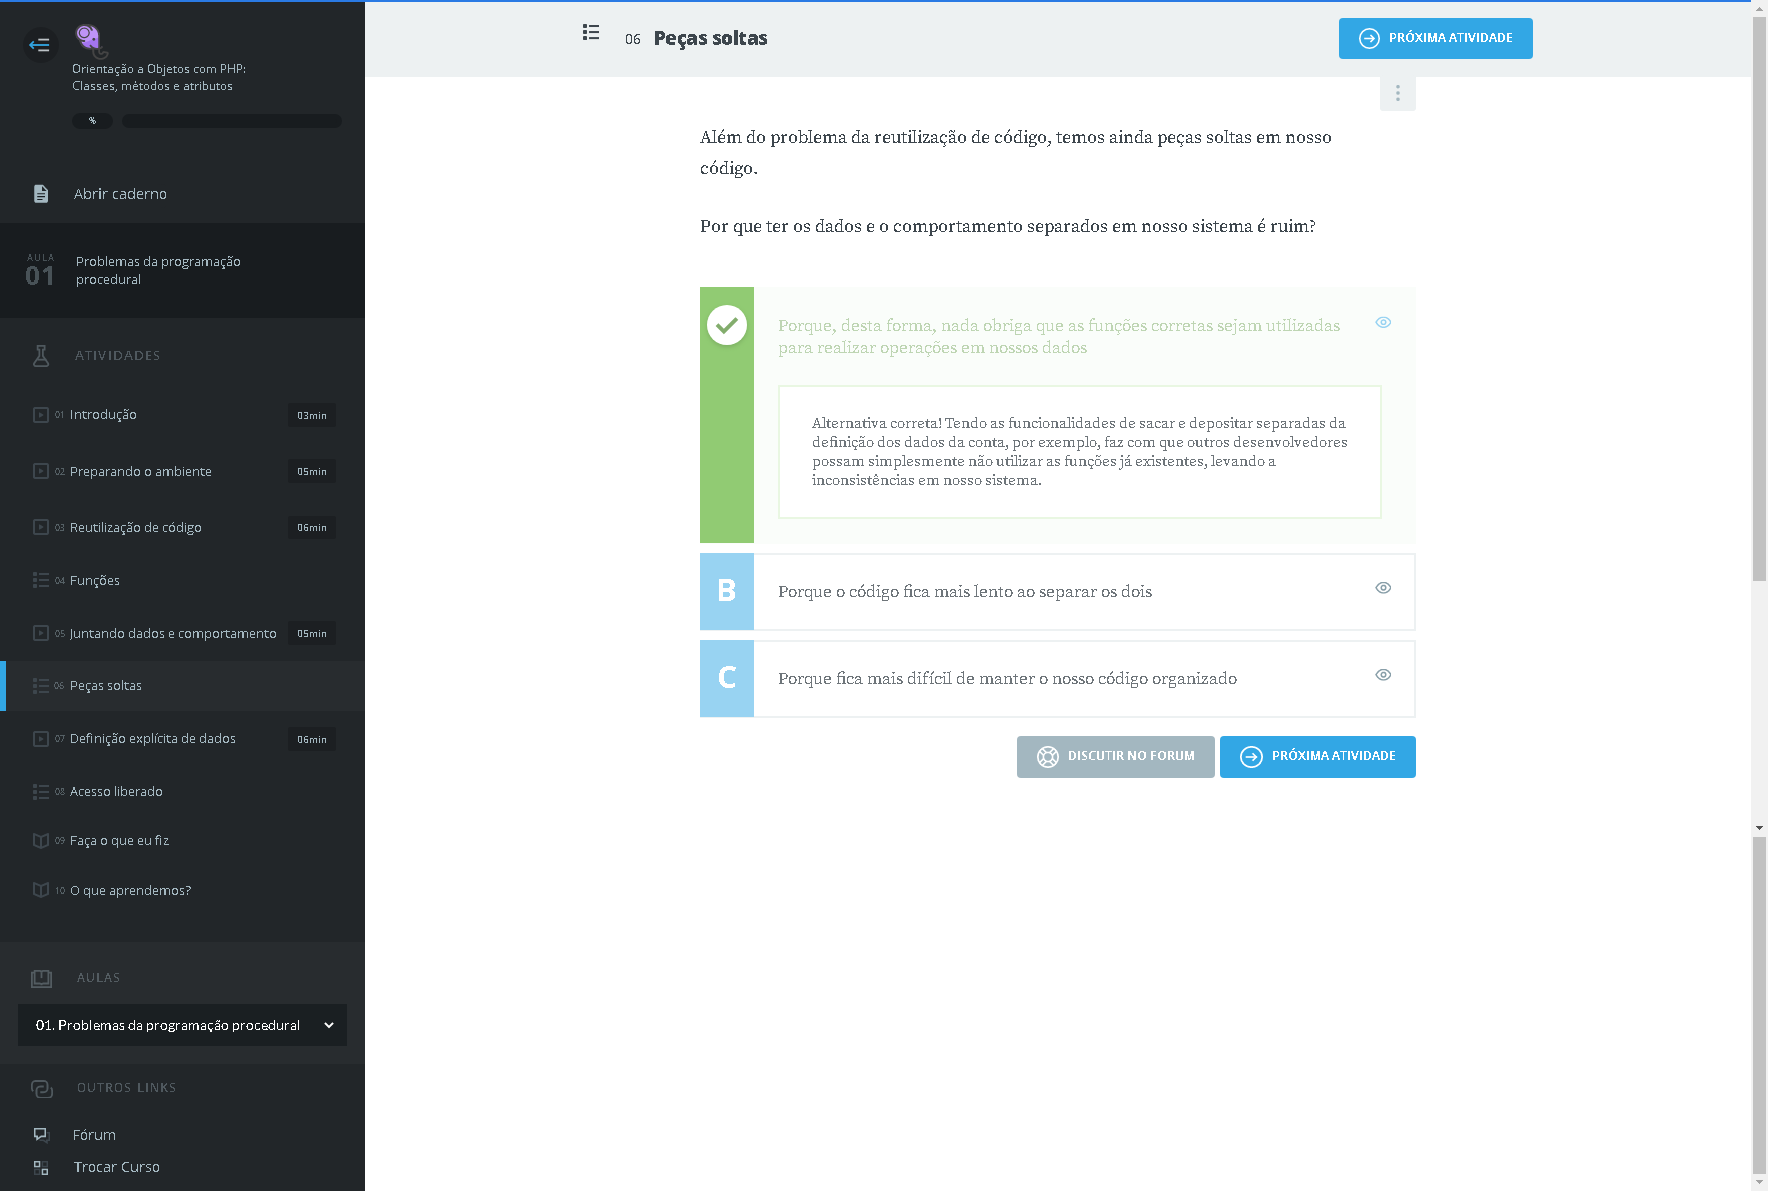Click the page vertical scrollbar

pos(1759,300)
